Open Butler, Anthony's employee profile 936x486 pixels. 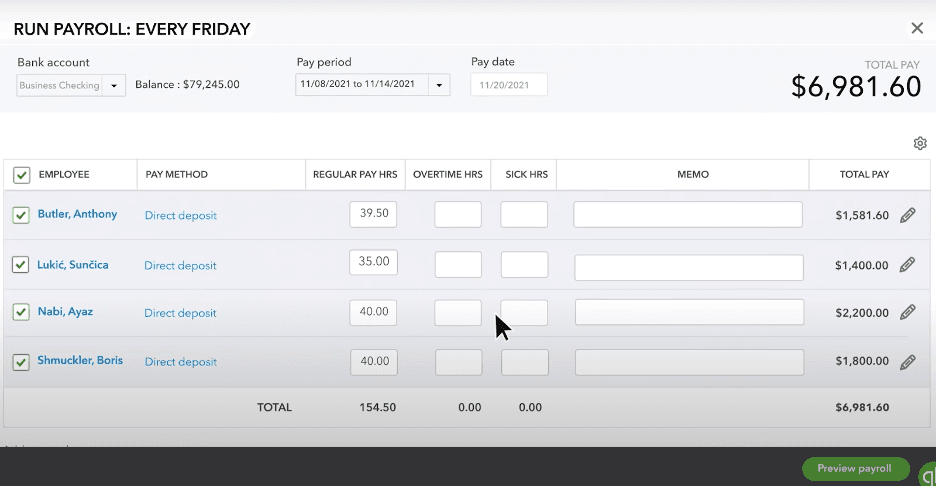(x=78, y=214)
